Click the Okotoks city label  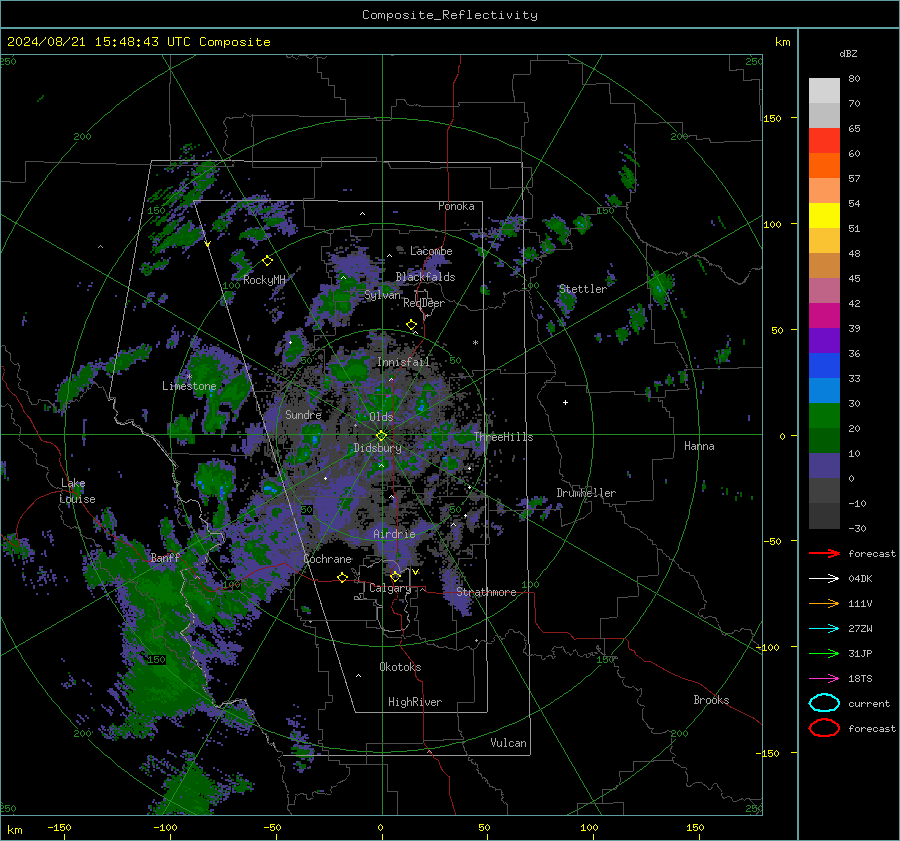pos(400,667)
